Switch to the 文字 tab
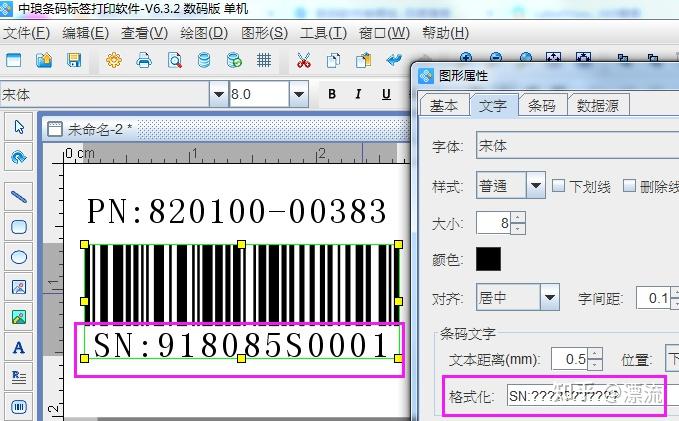 pyautogui.click(x=493, y=105)
